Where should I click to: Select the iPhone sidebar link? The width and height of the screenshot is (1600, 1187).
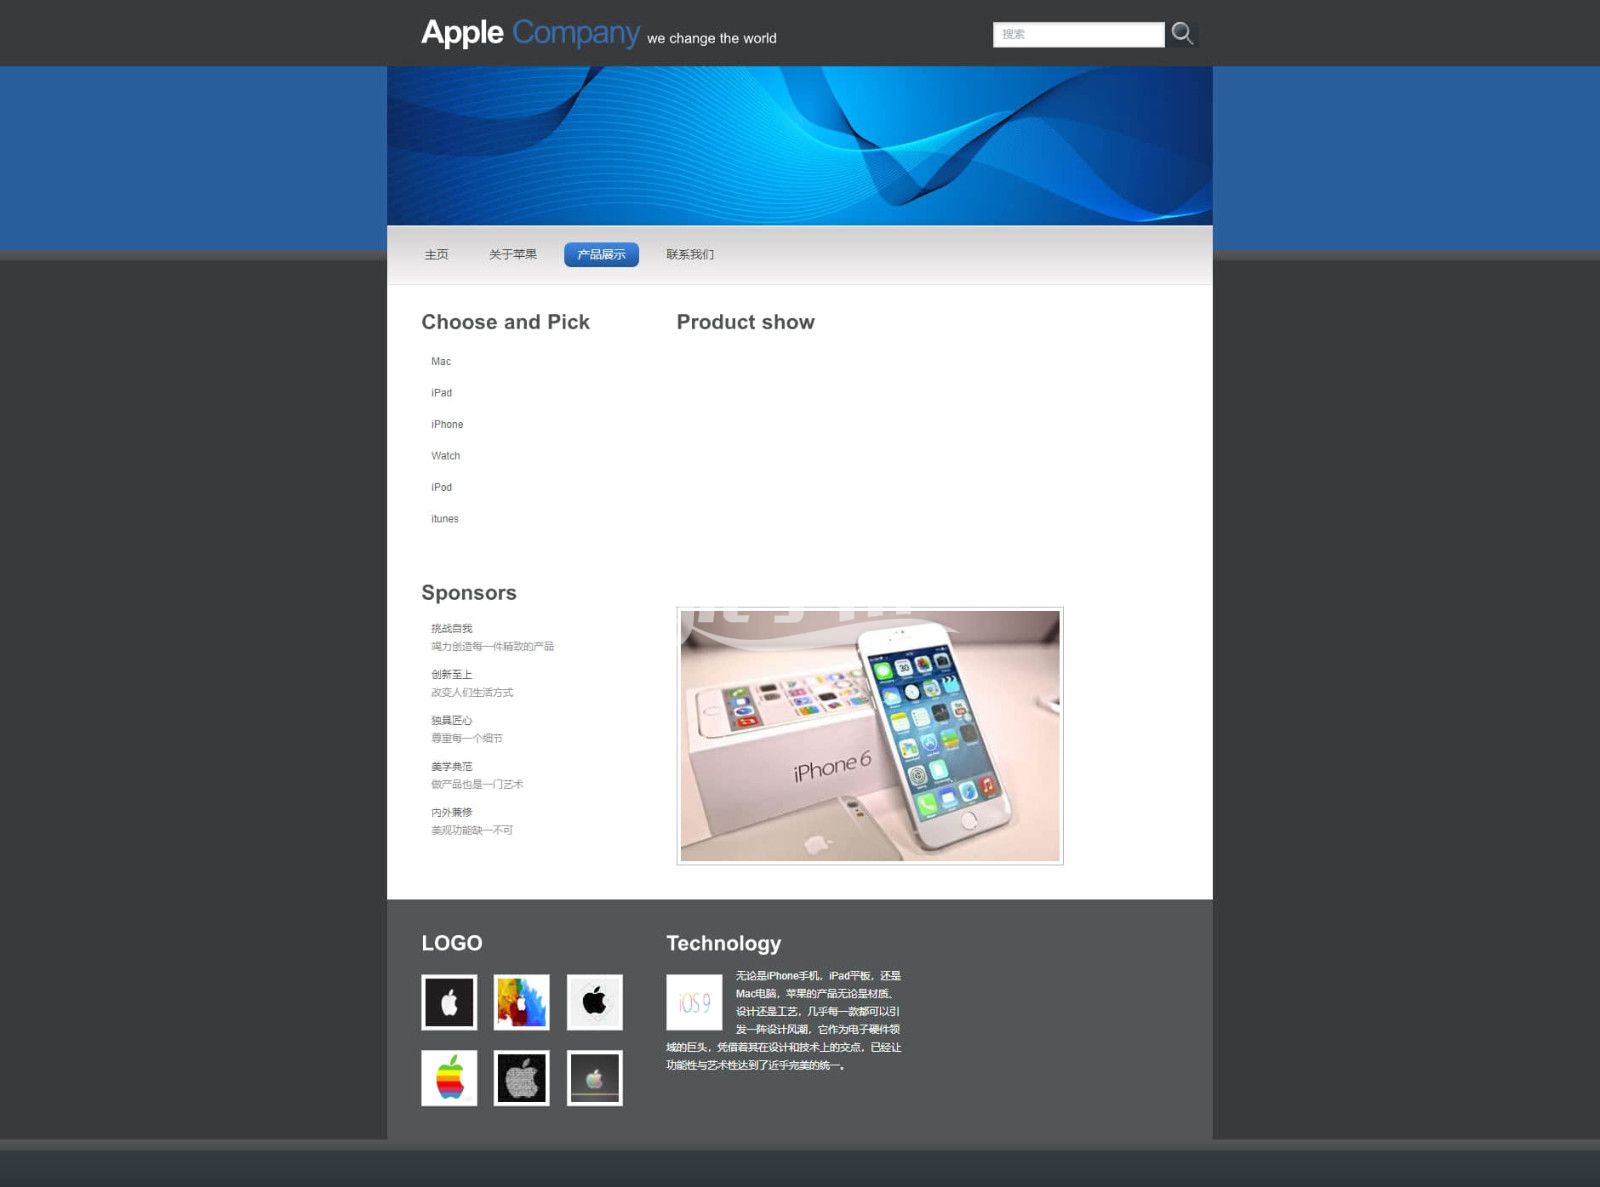click(447, 425)
